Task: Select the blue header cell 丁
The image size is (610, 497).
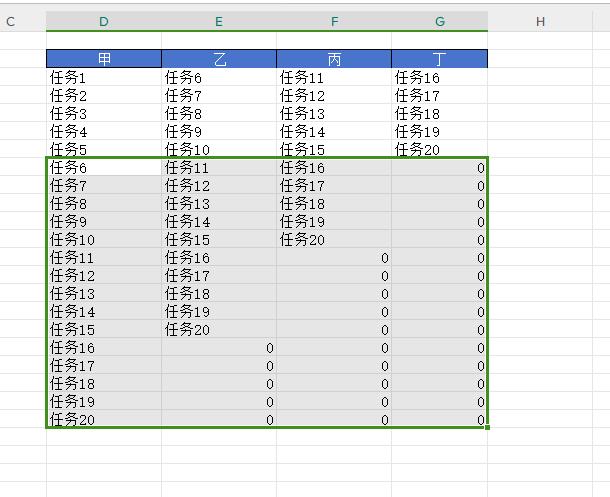Action: [x=440, y=59]
